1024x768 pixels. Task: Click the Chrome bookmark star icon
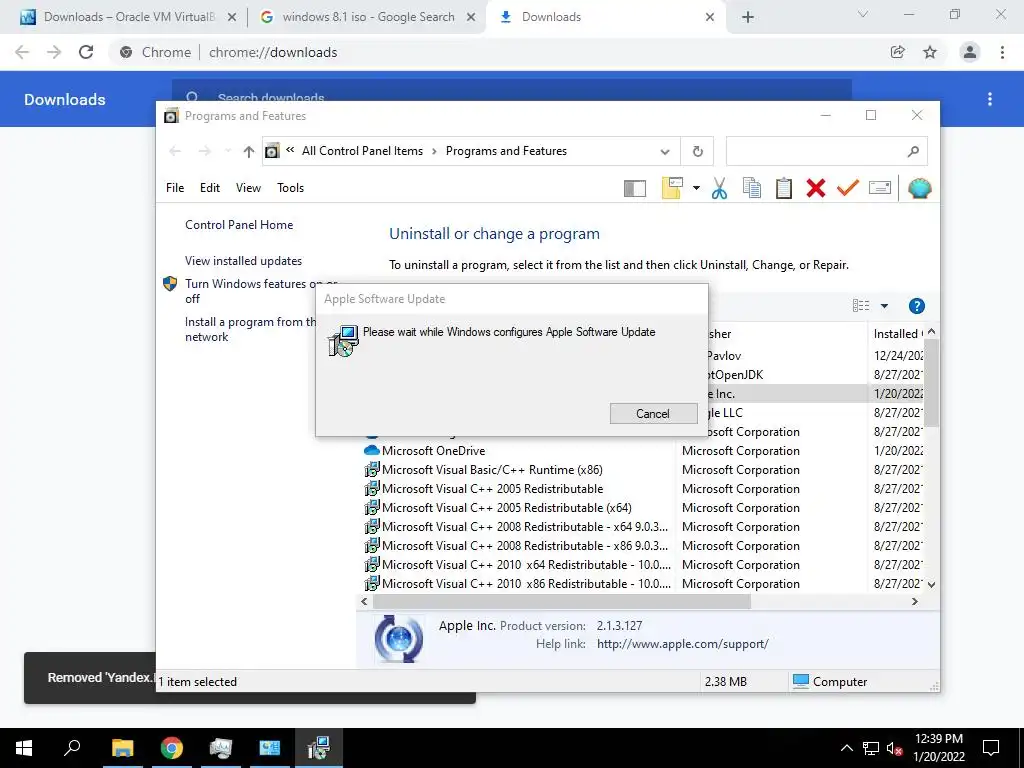coord(930,52)
